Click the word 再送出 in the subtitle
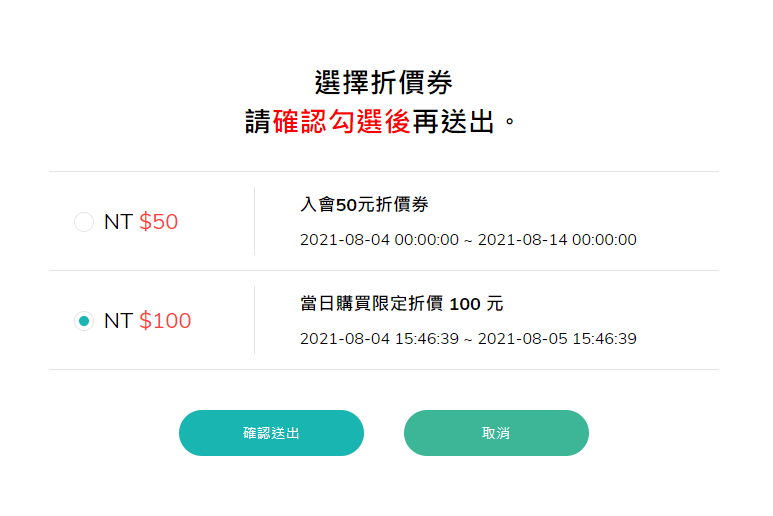Viewport: 773px width, 516px height. pos(453,121)
